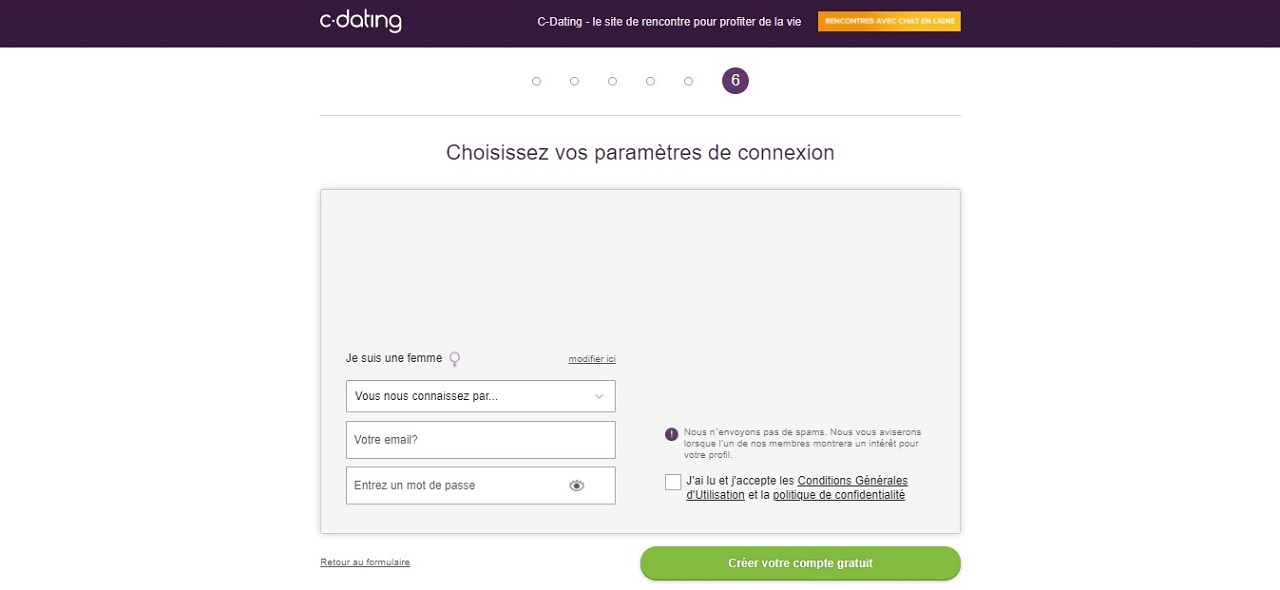
Task: Click the step 6 circle indicator
Action: [735, 81]
